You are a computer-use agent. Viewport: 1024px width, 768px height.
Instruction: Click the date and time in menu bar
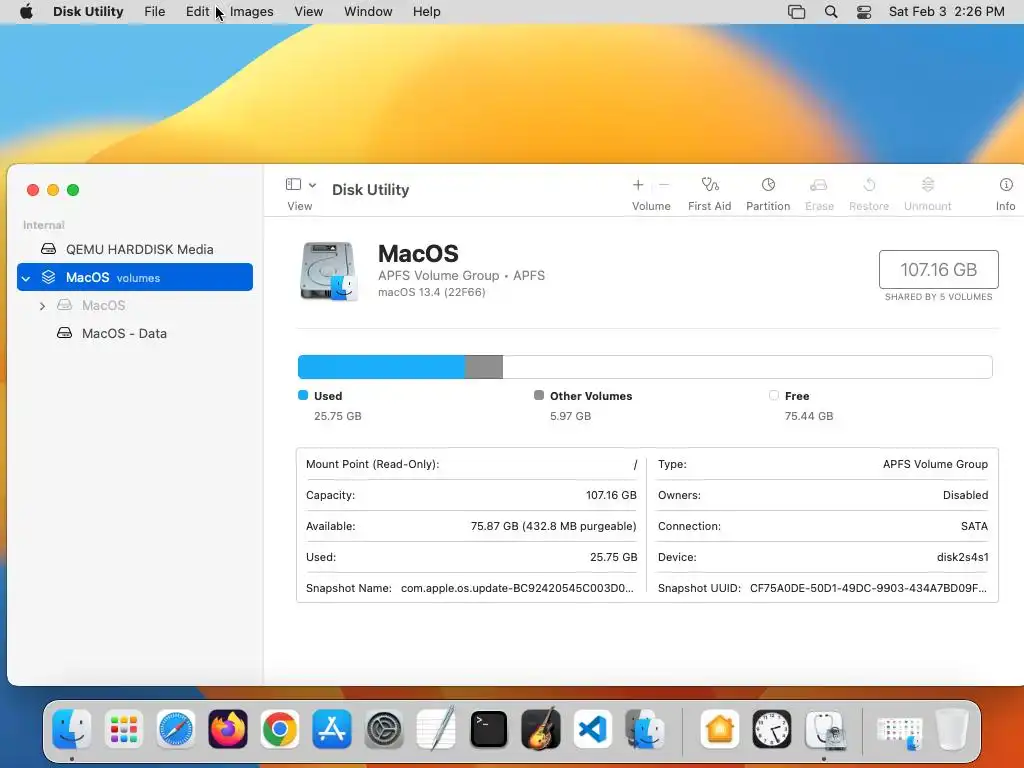click(946, 12)
